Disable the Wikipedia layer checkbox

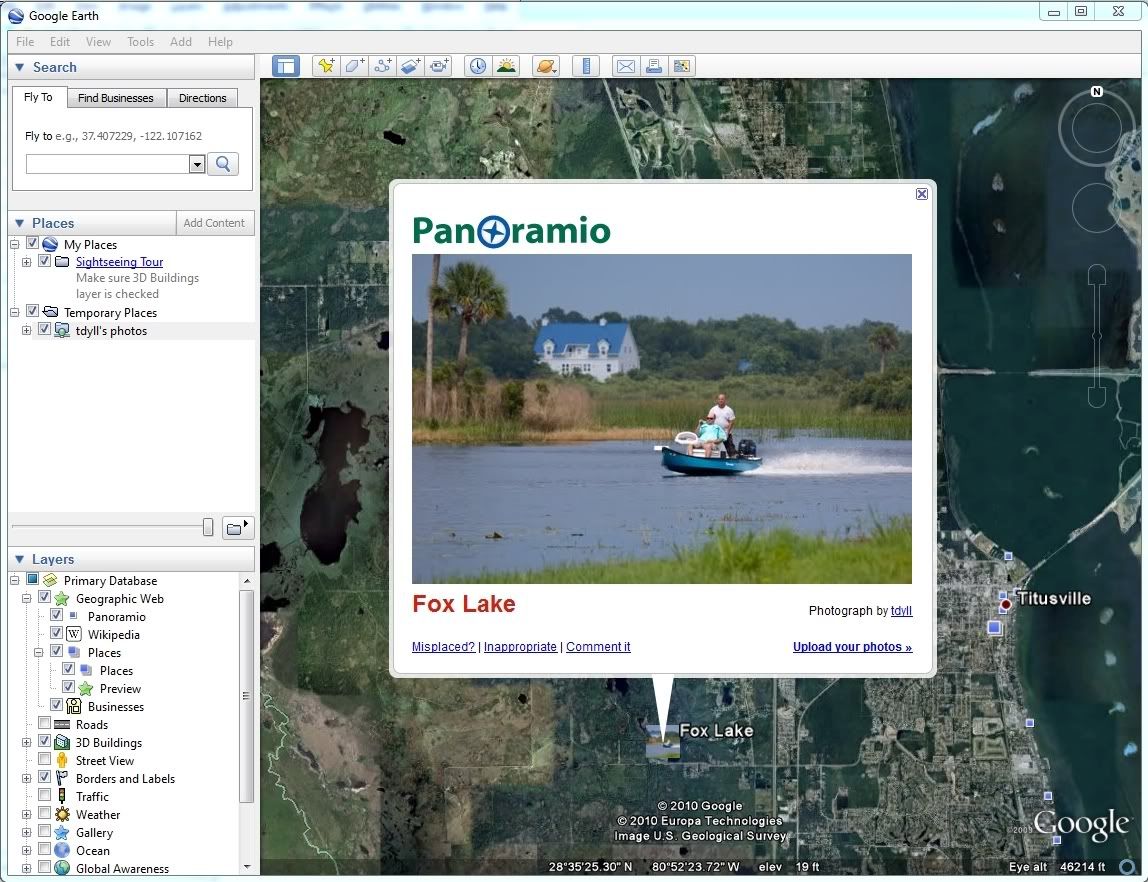[x=56, y=633]
